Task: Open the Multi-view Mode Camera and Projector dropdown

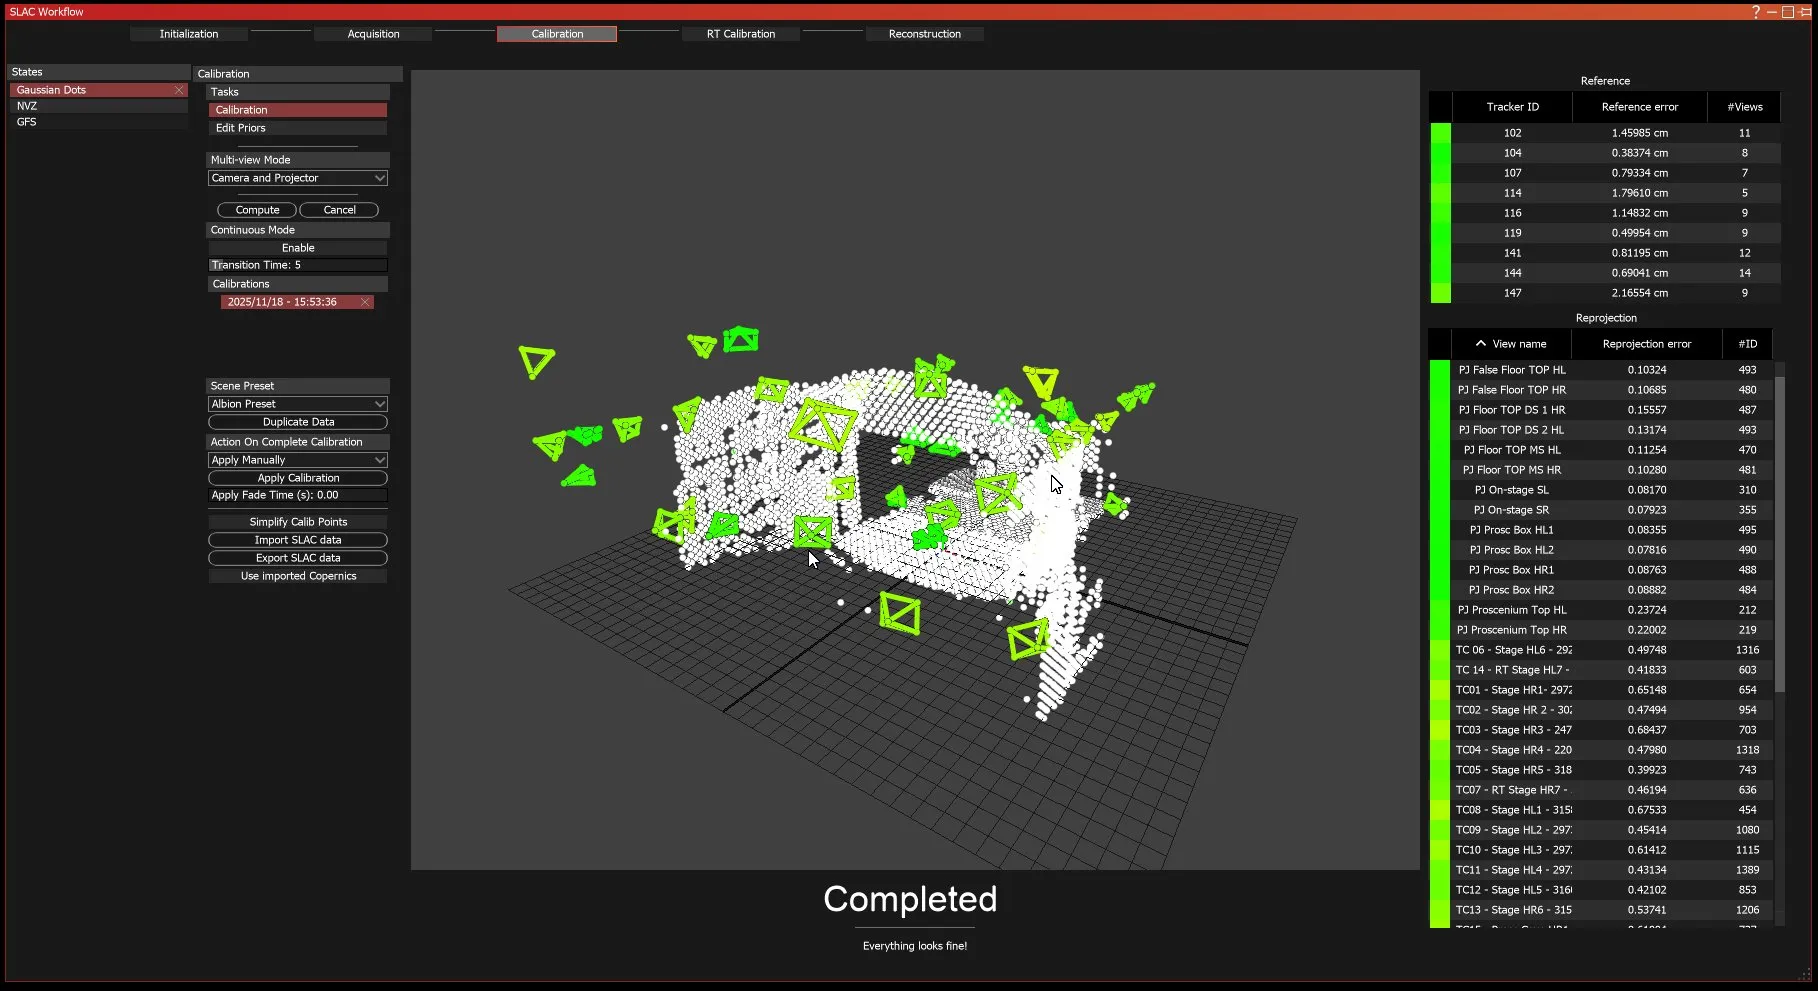Action: coord(297,178)
